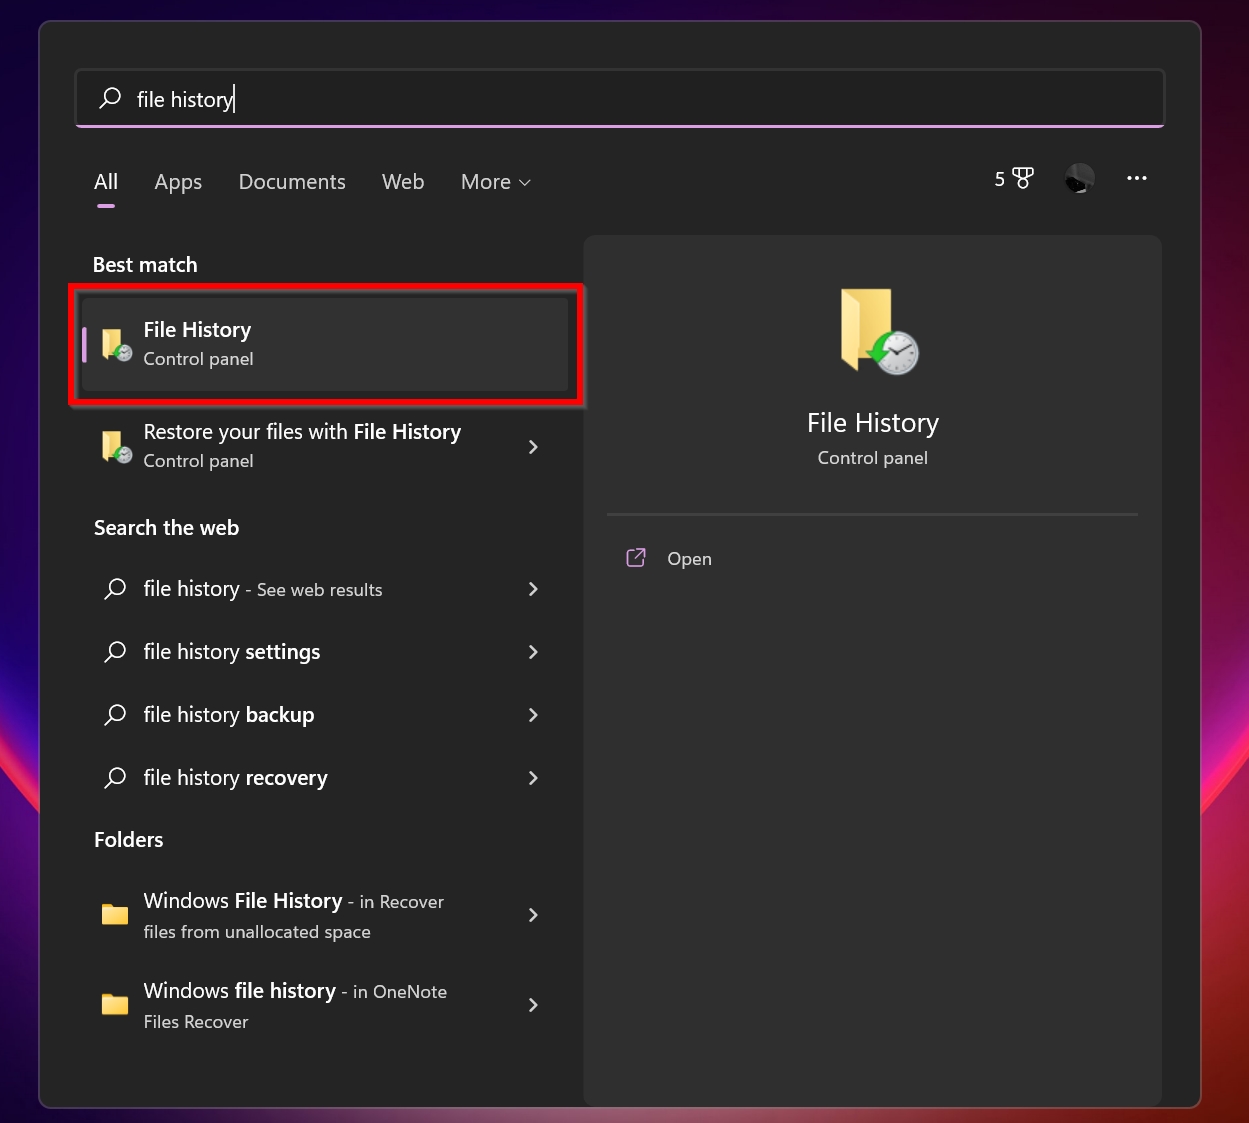The height and width of the screenshot is (1123, 1249).
Task: Click folder icon for 'in Recover' result
Action: pyautogui.click(x=115, y=914)
